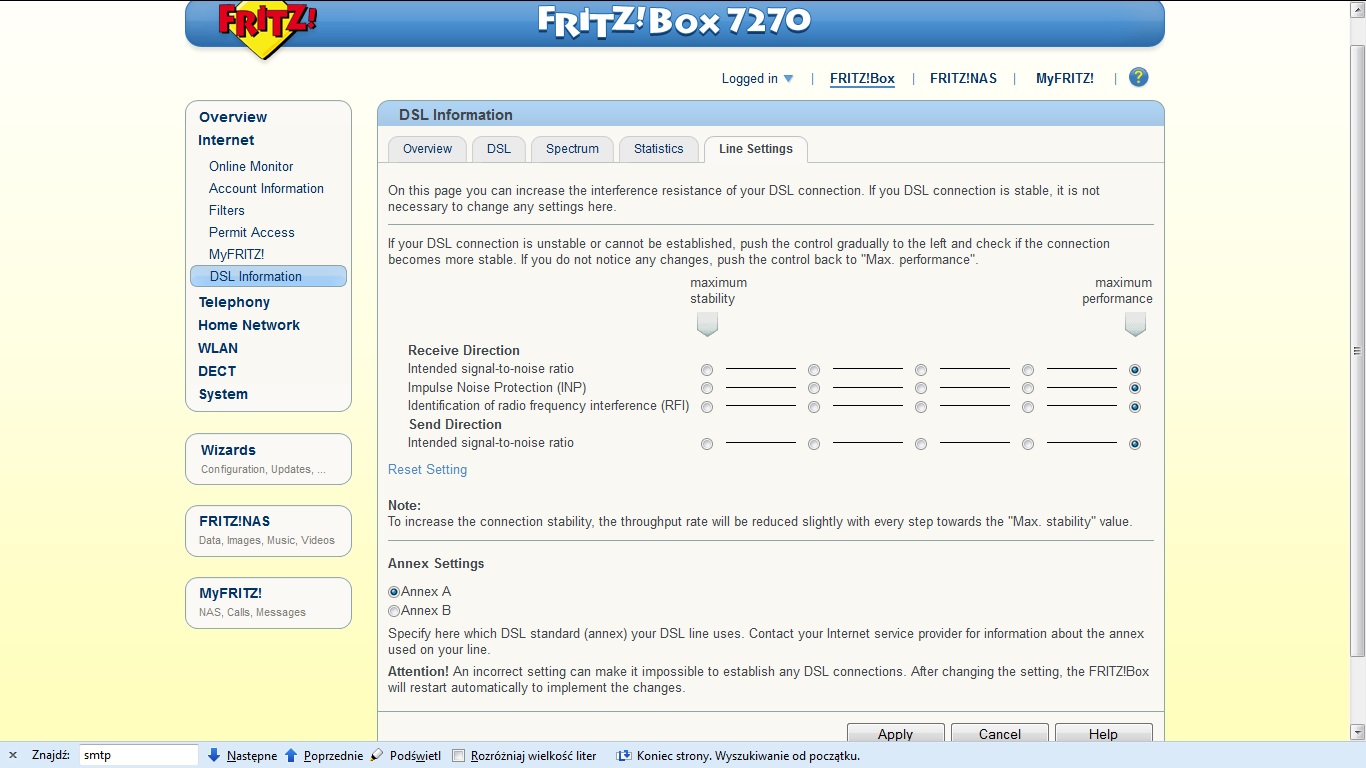Screen dimensions: 1366x768
Task: Expand the WLAN sidebar section
Action: point(218,348)
